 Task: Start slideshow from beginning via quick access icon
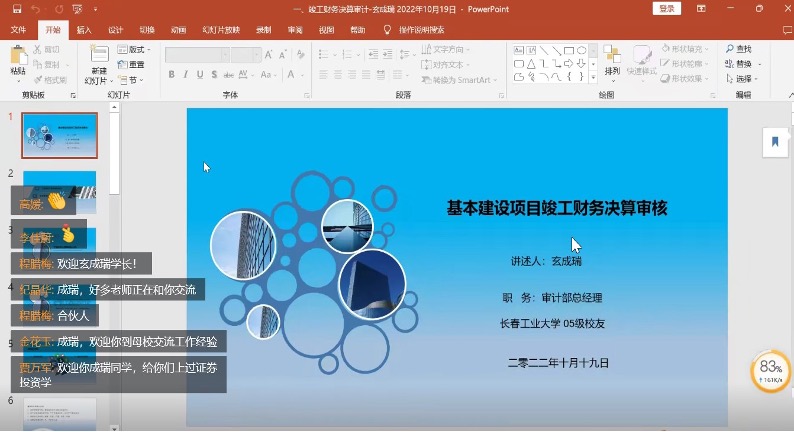point(77,9)
